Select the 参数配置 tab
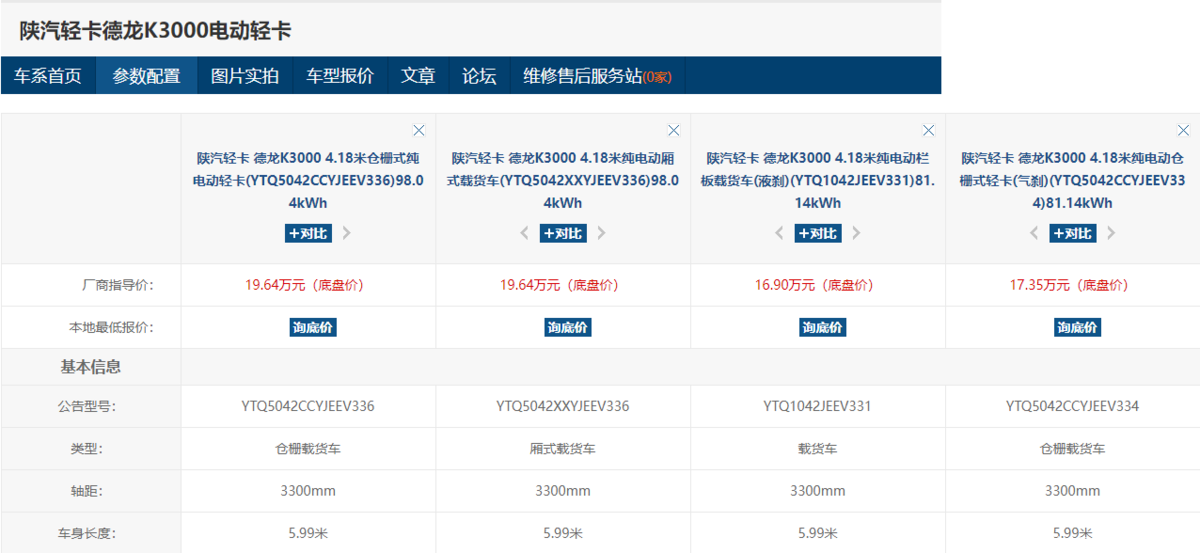 click(x=146, y=76)
